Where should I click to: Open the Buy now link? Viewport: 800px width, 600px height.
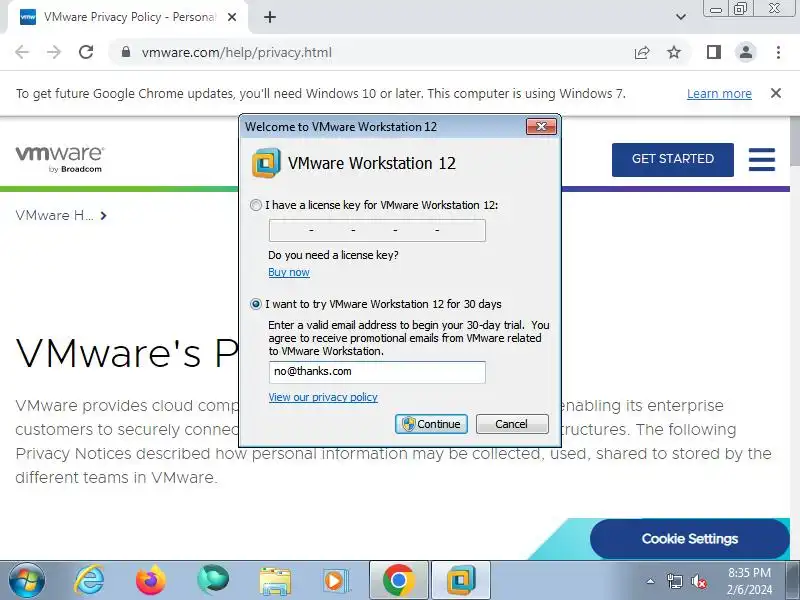click(289, 272)
